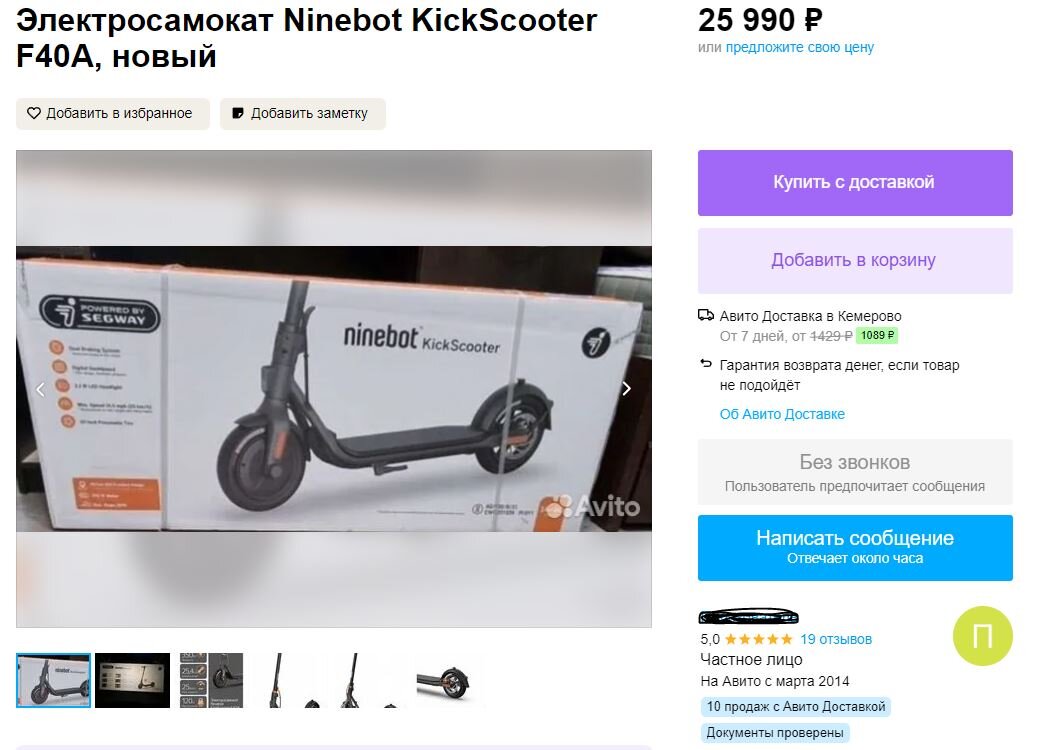
Task: Open the 19 отзывов reviews link
Action: point(836,639)
